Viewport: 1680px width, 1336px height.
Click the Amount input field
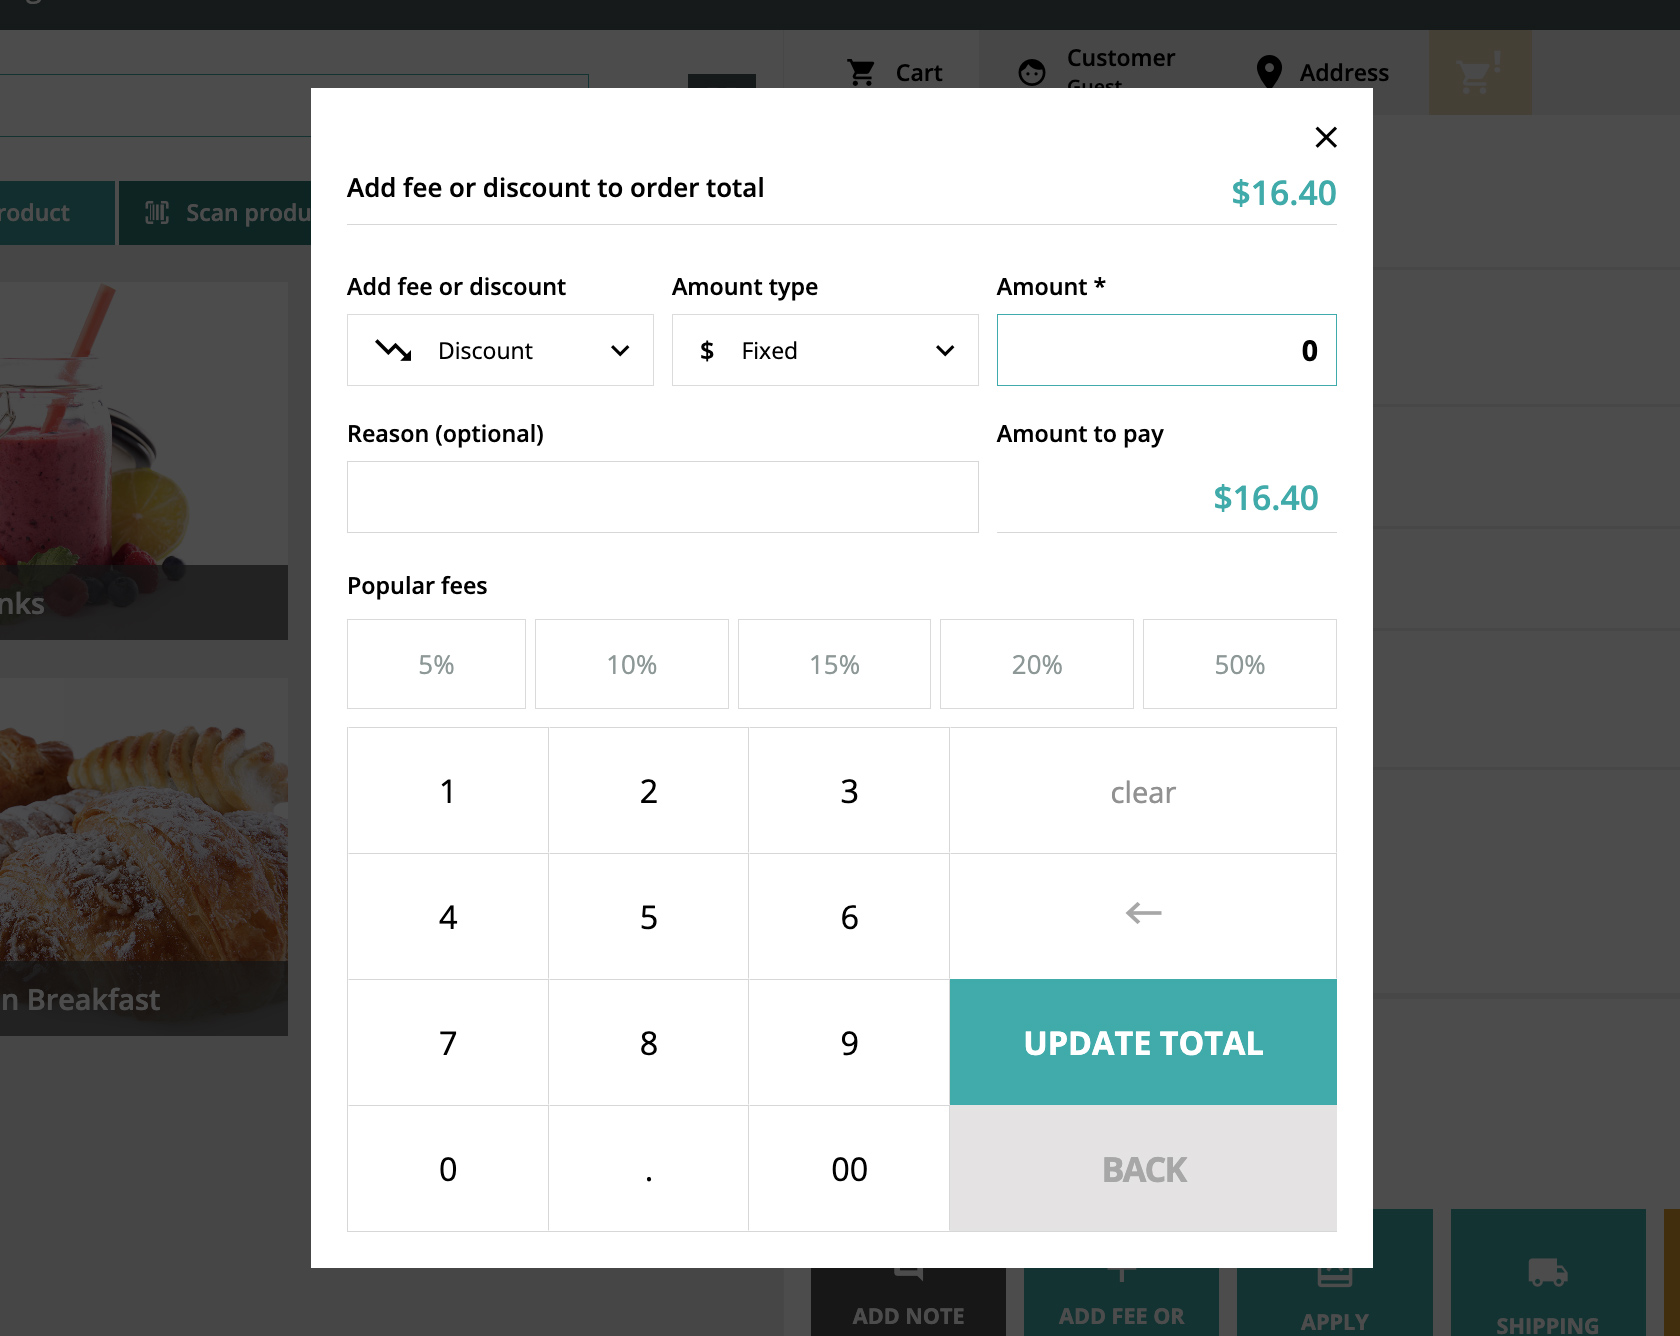click(x=1166, y=350)
